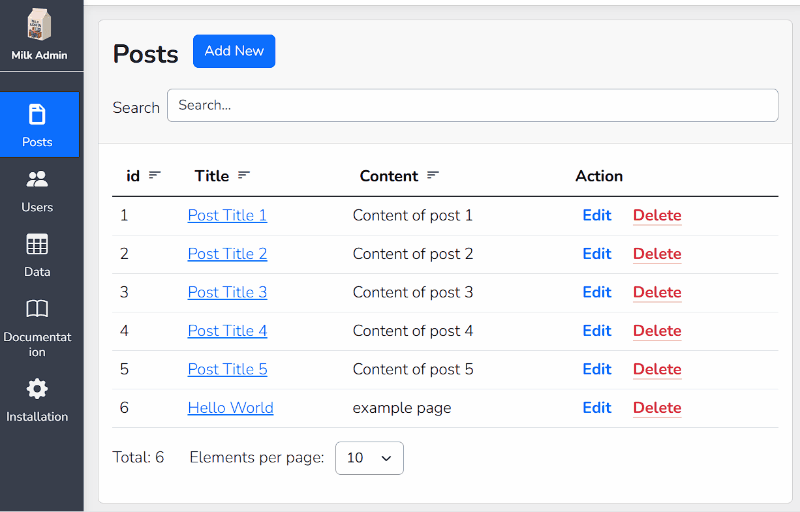Click the 'Content of post 3' cell
Screen dimensions: 800x512
[x=412, y=292]
